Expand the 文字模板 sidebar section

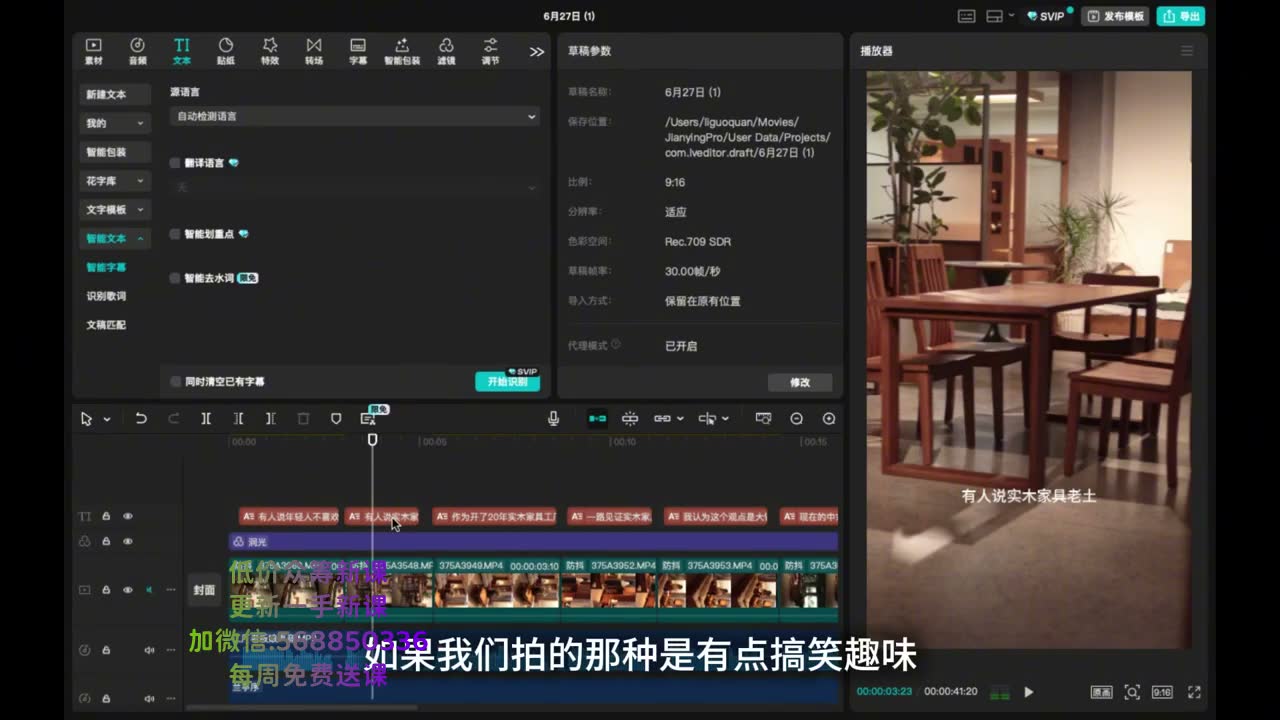[116, 210]
